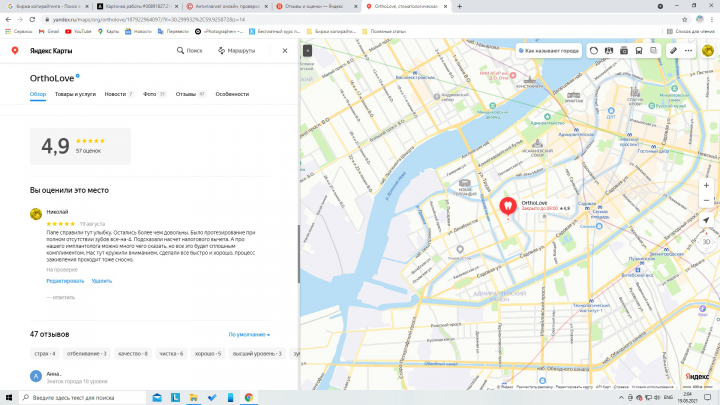Viewport: 720px width, 405px height.
Task: Show hidden system tray icons
Action: [x=621, y=398]
